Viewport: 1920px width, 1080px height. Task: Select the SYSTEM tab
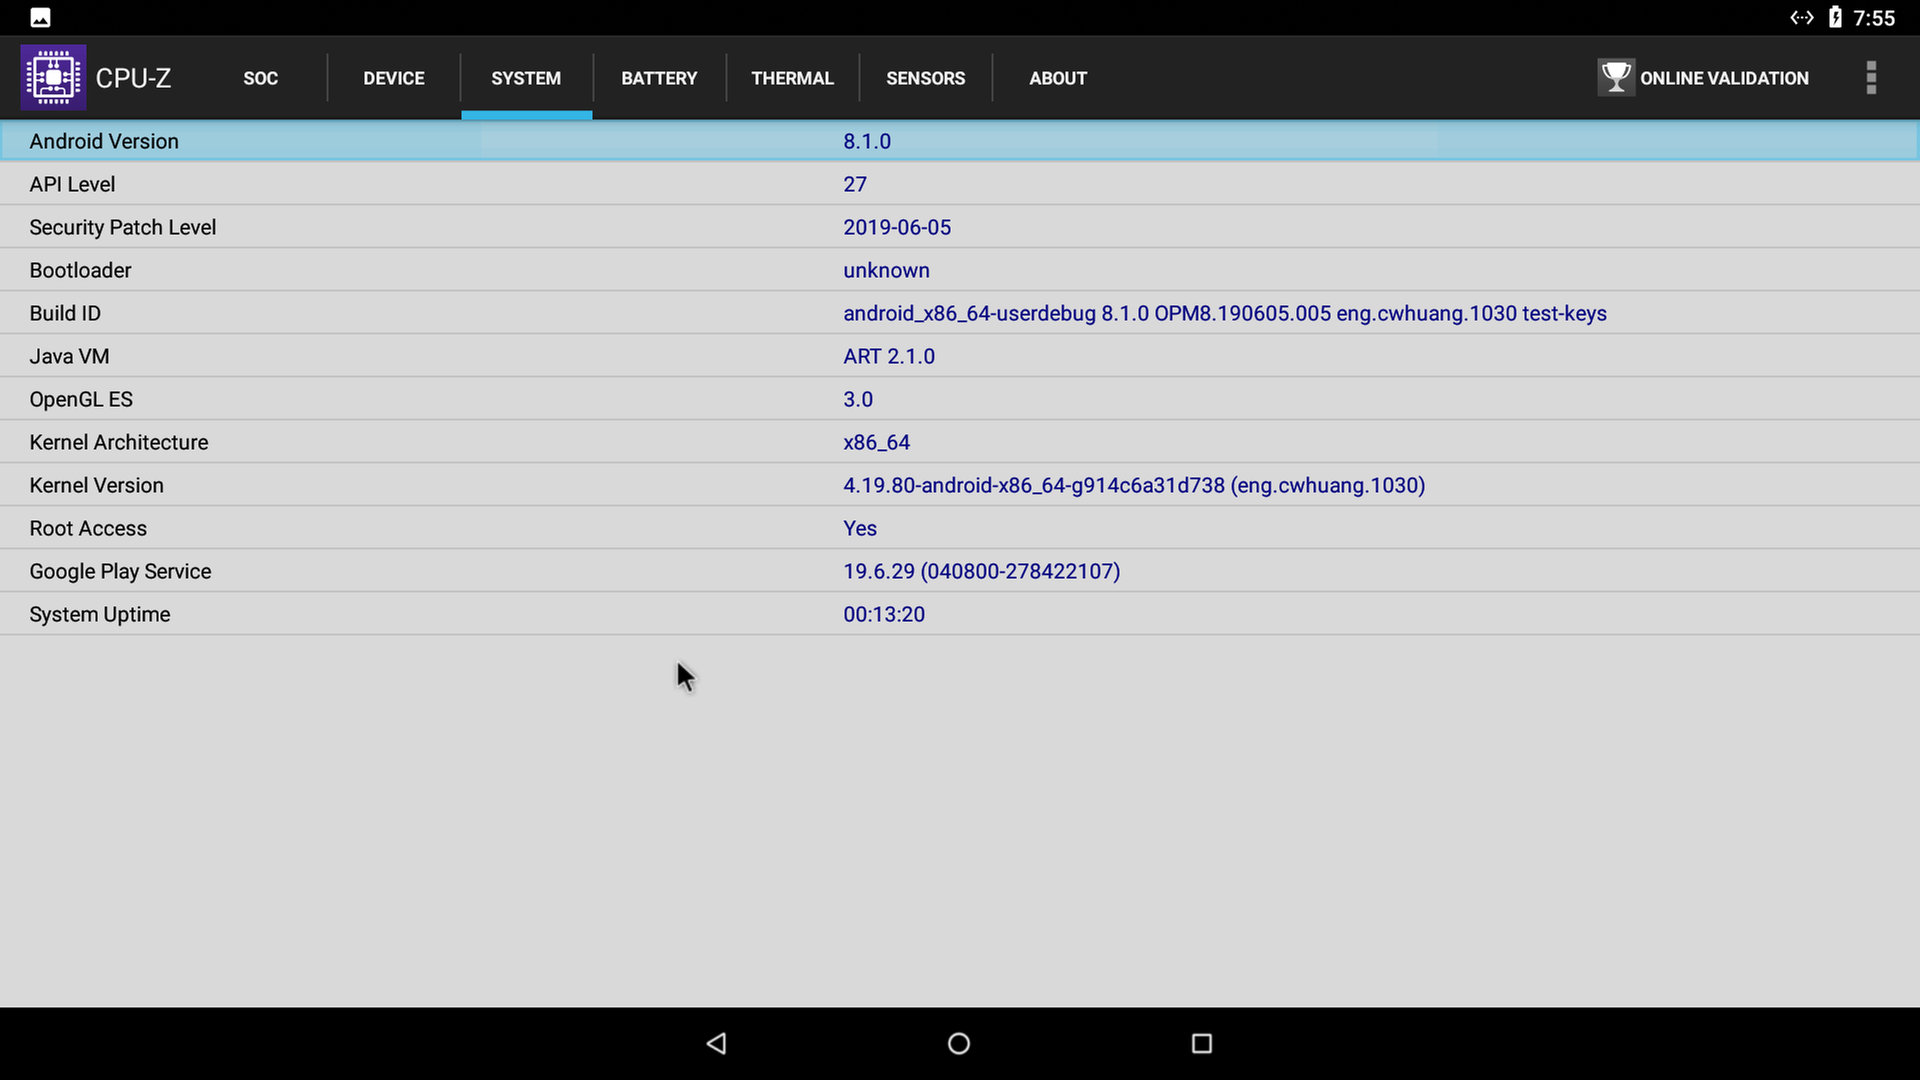pyautogui.click(x=526, y=78)
